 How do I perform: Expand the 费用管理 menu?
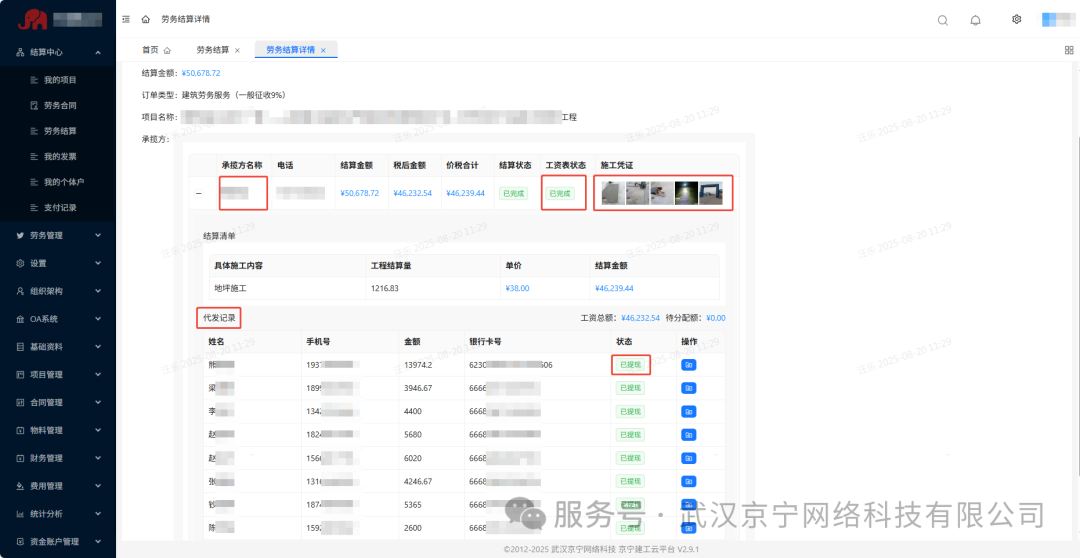click(x=58, y=486)
